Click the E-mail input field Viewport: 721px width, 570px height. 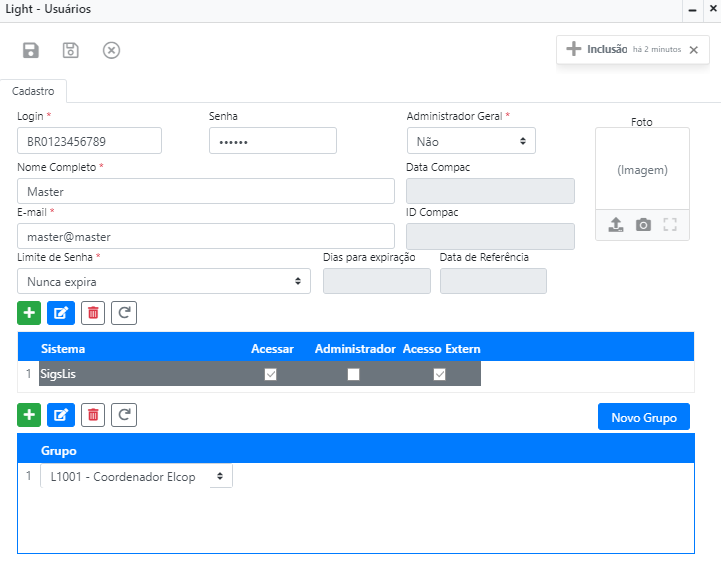click(206, 236)
